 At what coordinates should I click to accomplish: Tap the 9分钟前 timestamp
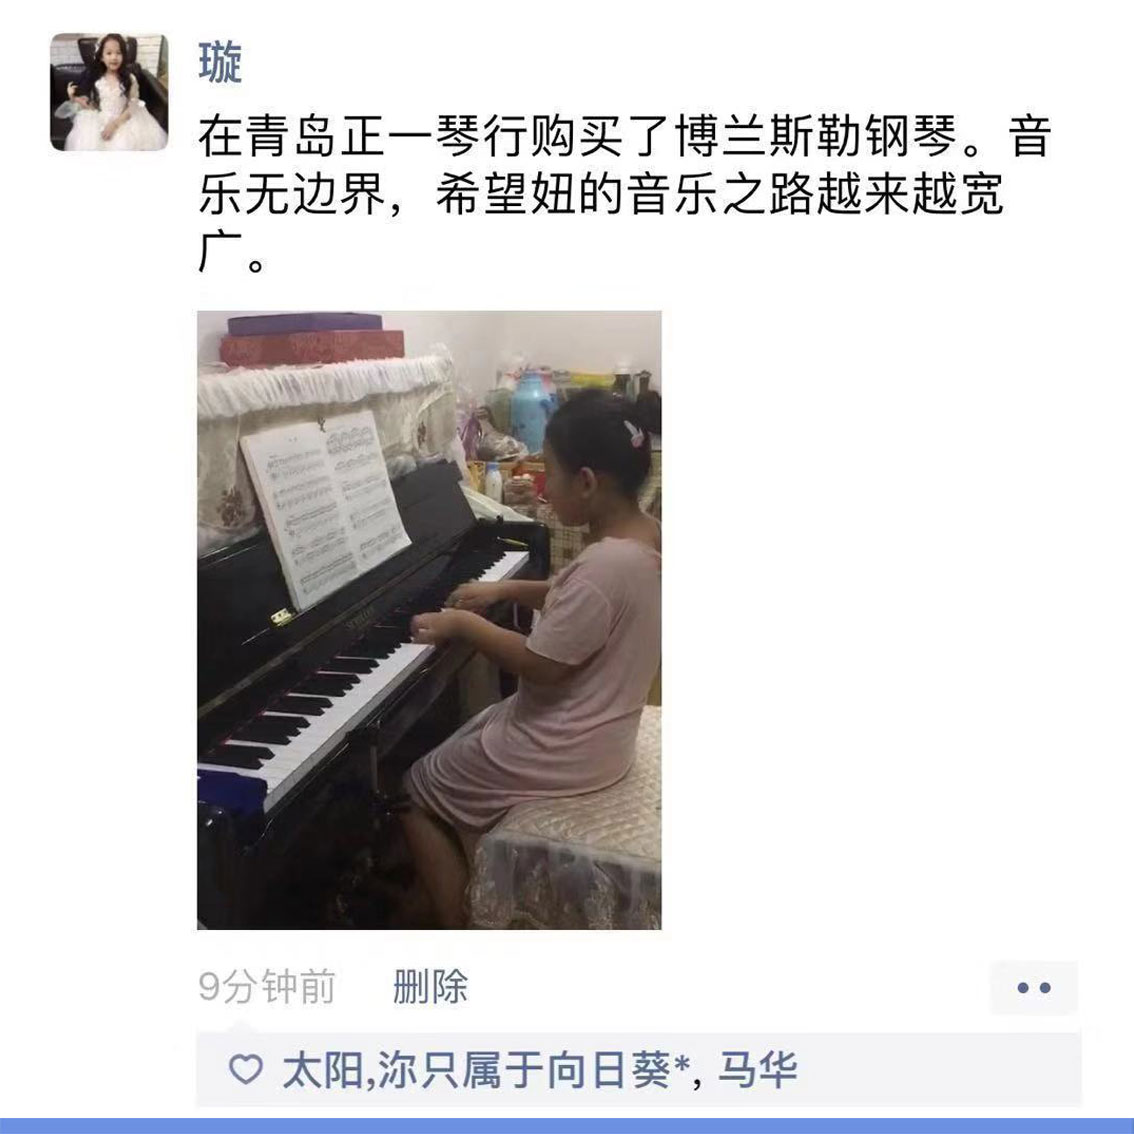[267, 986]
